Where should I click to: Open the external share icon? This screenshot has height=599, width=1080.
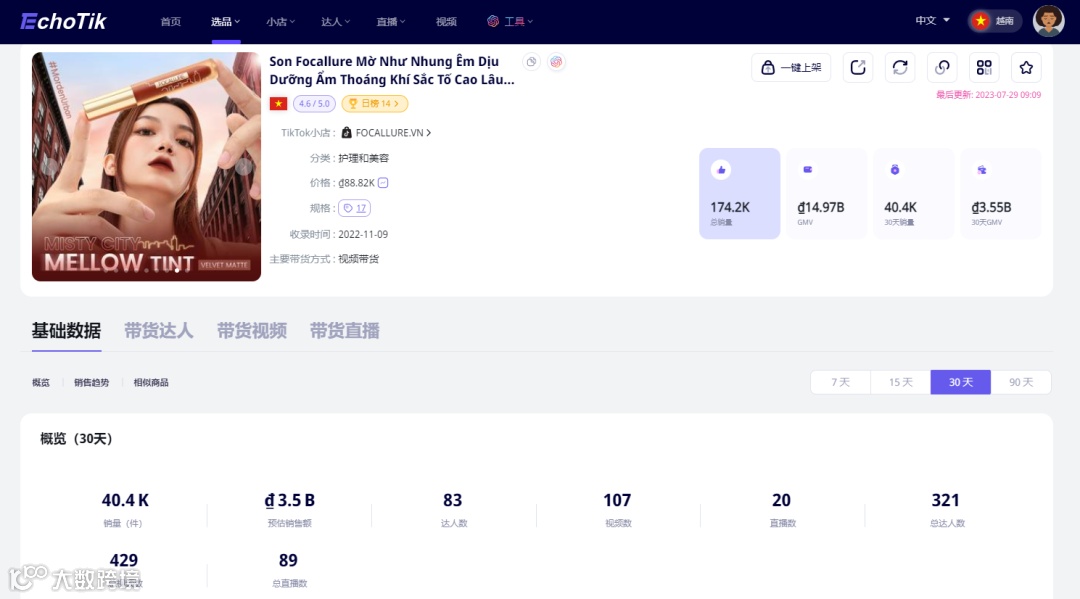pos(858,67)
